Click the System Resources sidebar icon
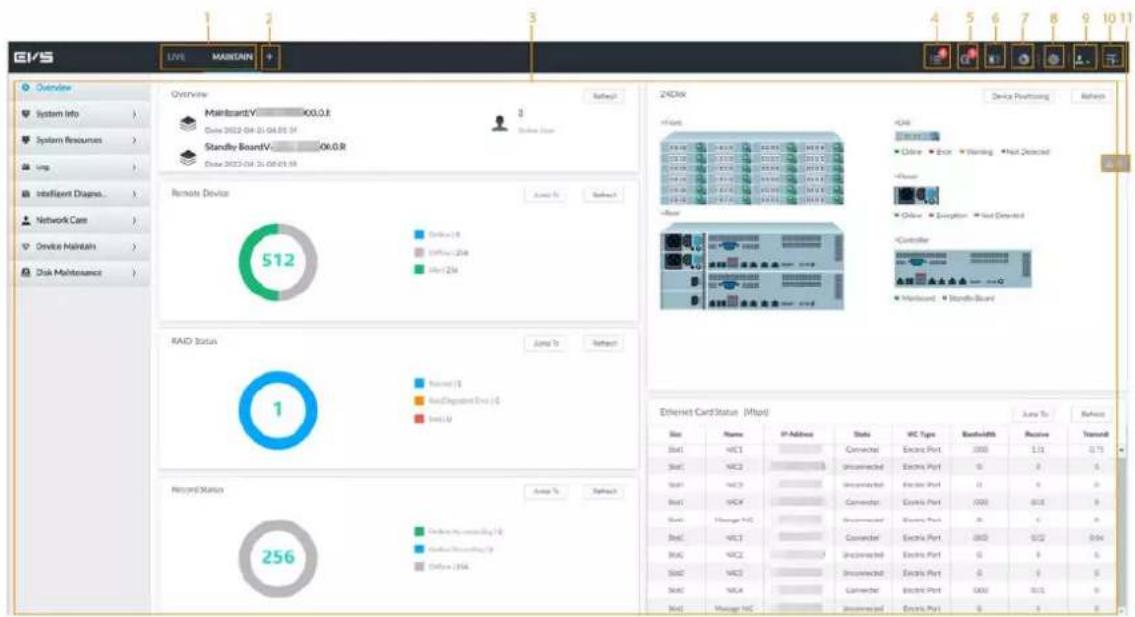The image size is (1135, 617). [26, 140]
